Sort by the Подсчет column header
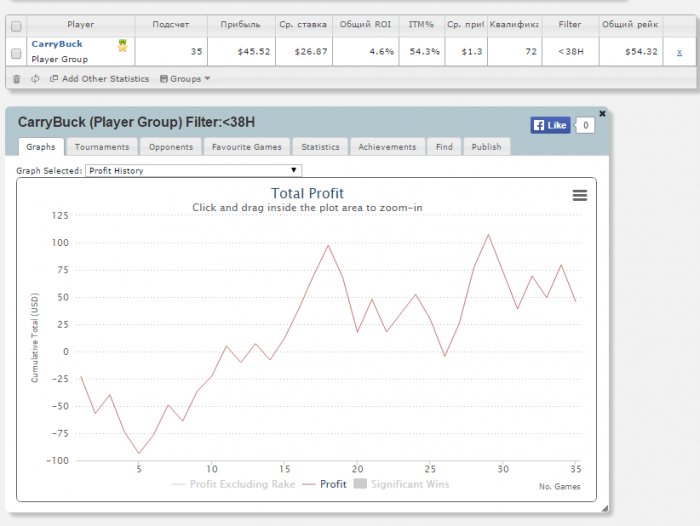 click(x=171, y=25)
